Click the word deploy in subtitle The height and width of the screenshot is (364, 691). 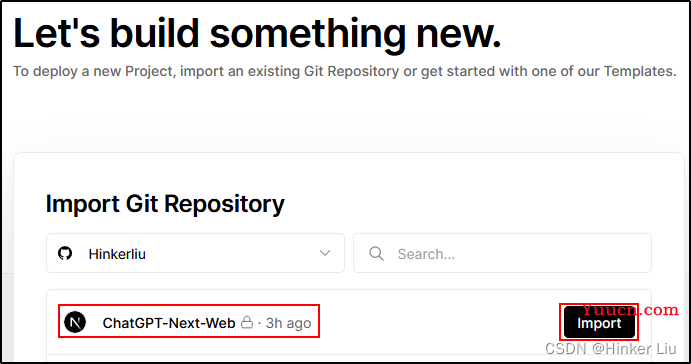click(x=55, y=71)
